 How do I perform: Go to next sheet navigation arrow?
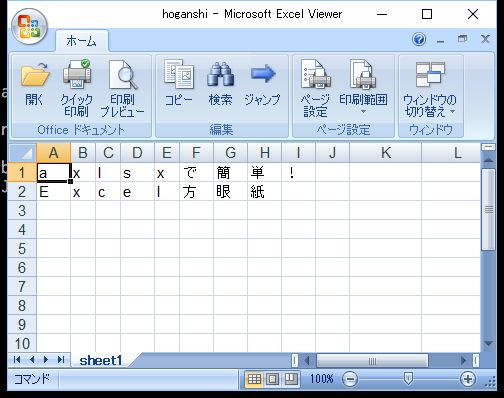coord(46,360)
